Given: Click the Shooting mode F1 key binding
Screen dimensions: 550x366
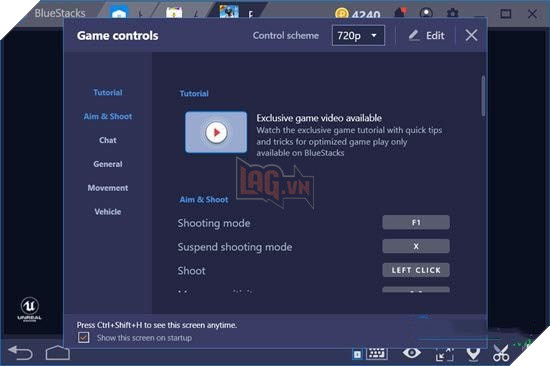Looking at the screenshot, I should click(416, 222).
